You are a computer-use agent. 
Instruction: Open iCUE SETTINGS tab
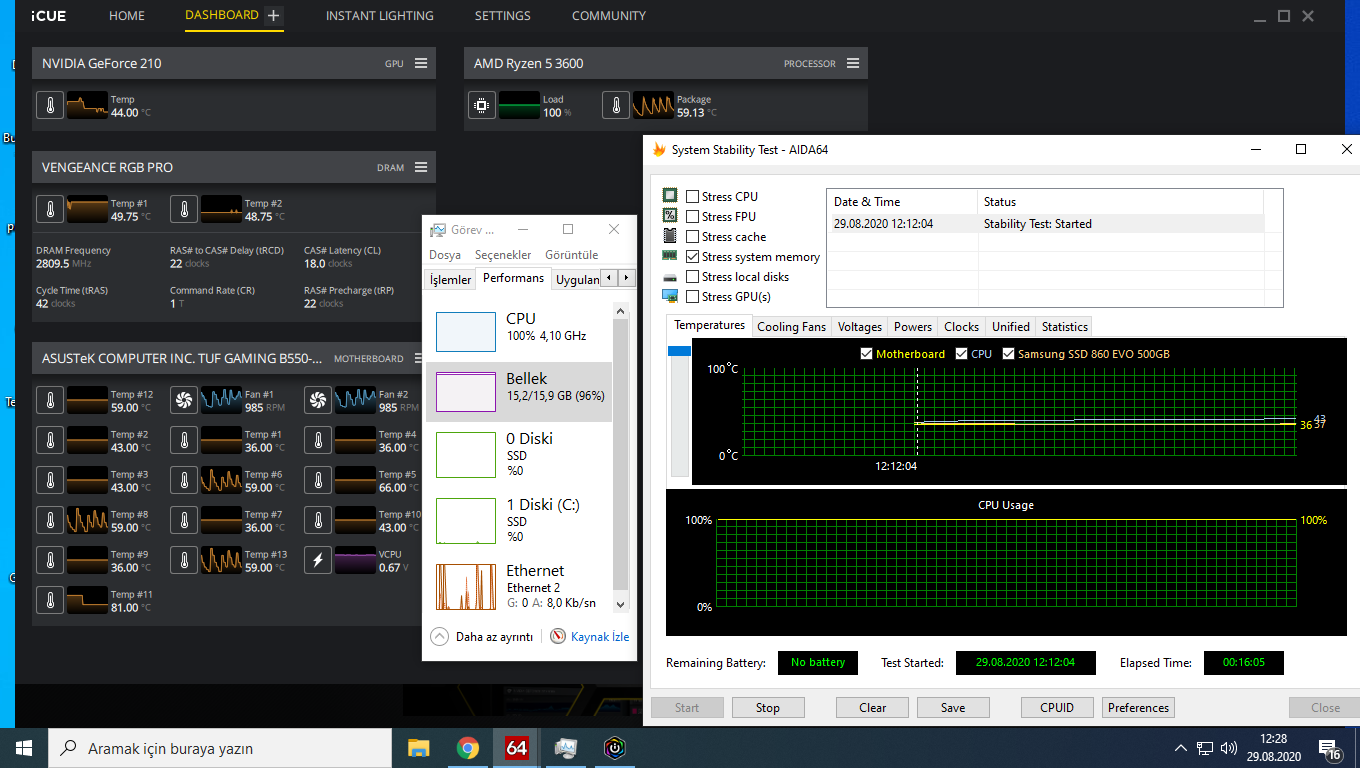pos(503,16)
